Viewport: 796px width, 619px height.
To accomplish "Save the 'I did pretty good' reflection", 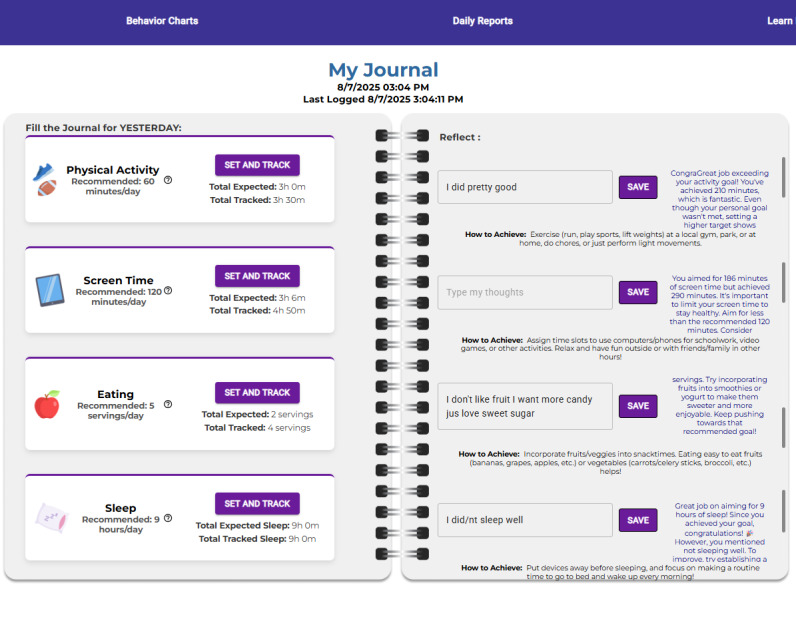I will [638, 187].
